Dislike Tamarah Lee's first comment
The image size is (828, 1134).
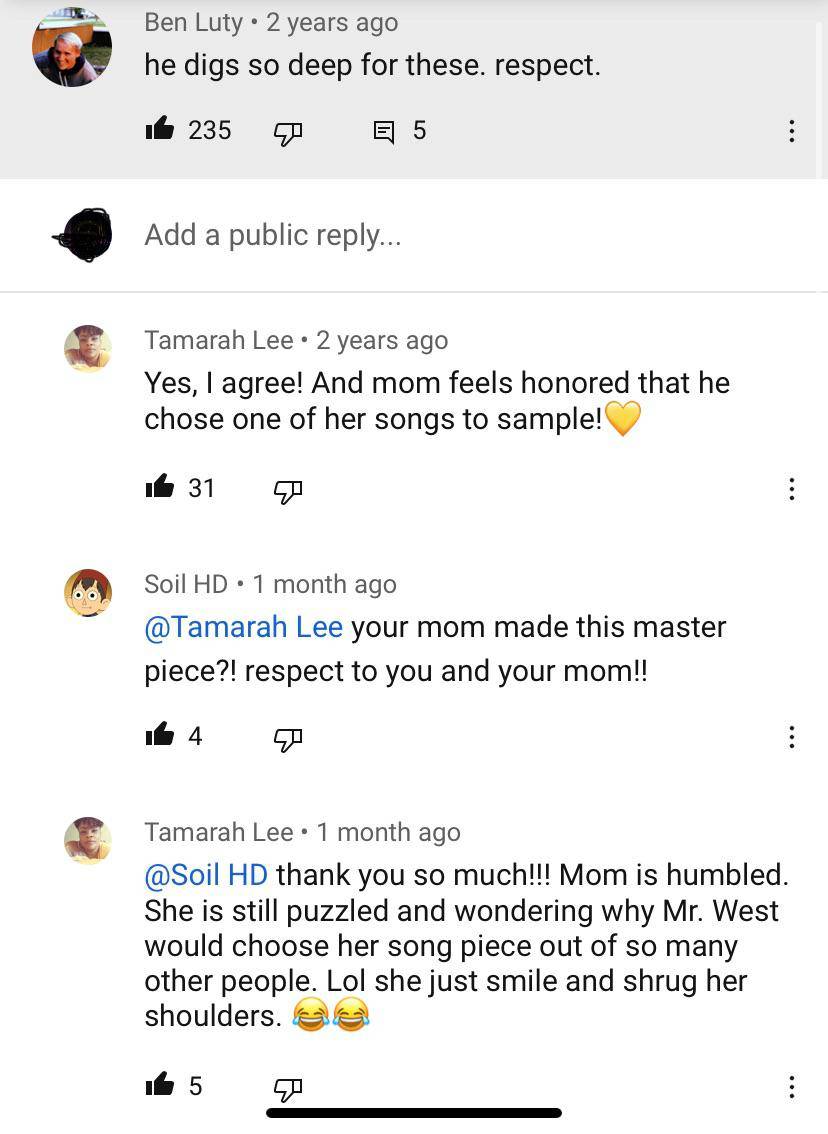coord(288,491)
